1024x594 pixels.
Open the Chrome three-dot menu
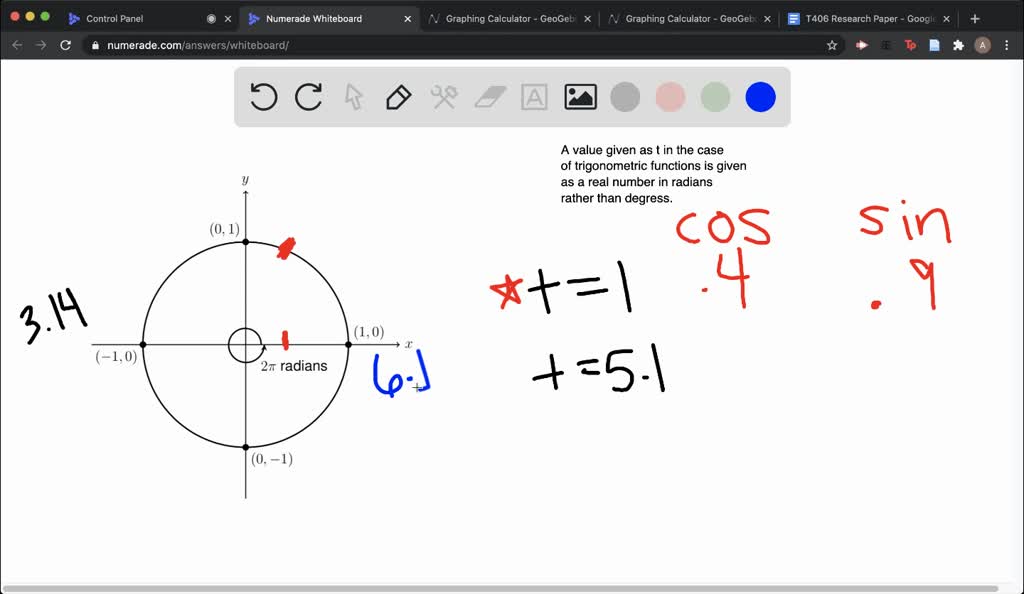(1006, 45)
